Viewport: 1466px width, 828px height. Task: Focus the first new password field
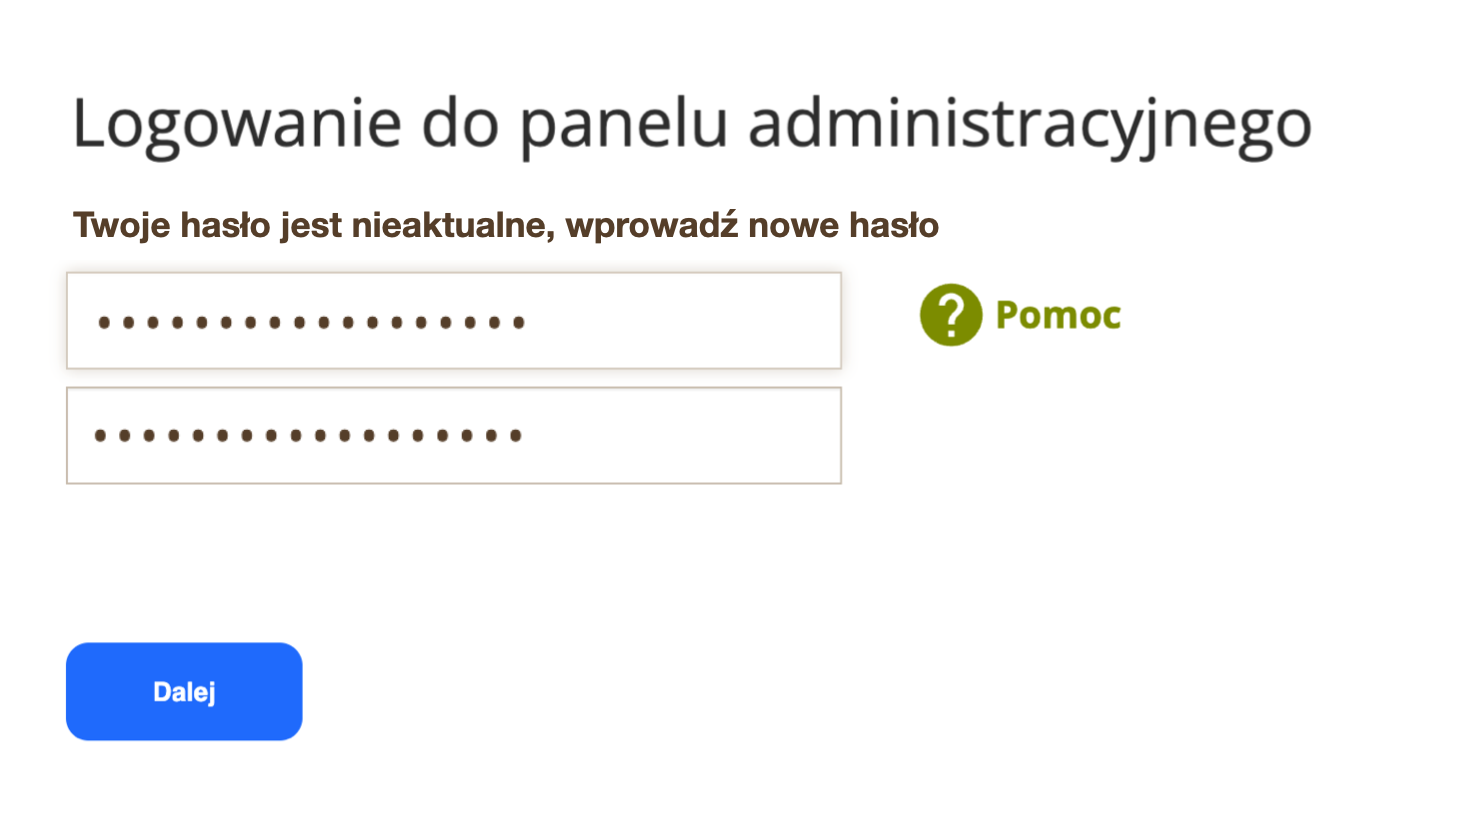click(x=453, y=320)
